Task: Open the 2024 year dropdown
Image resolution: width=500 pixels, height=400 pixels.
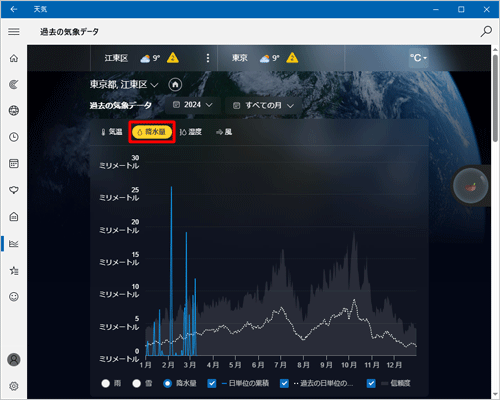Action: (193, 105)
